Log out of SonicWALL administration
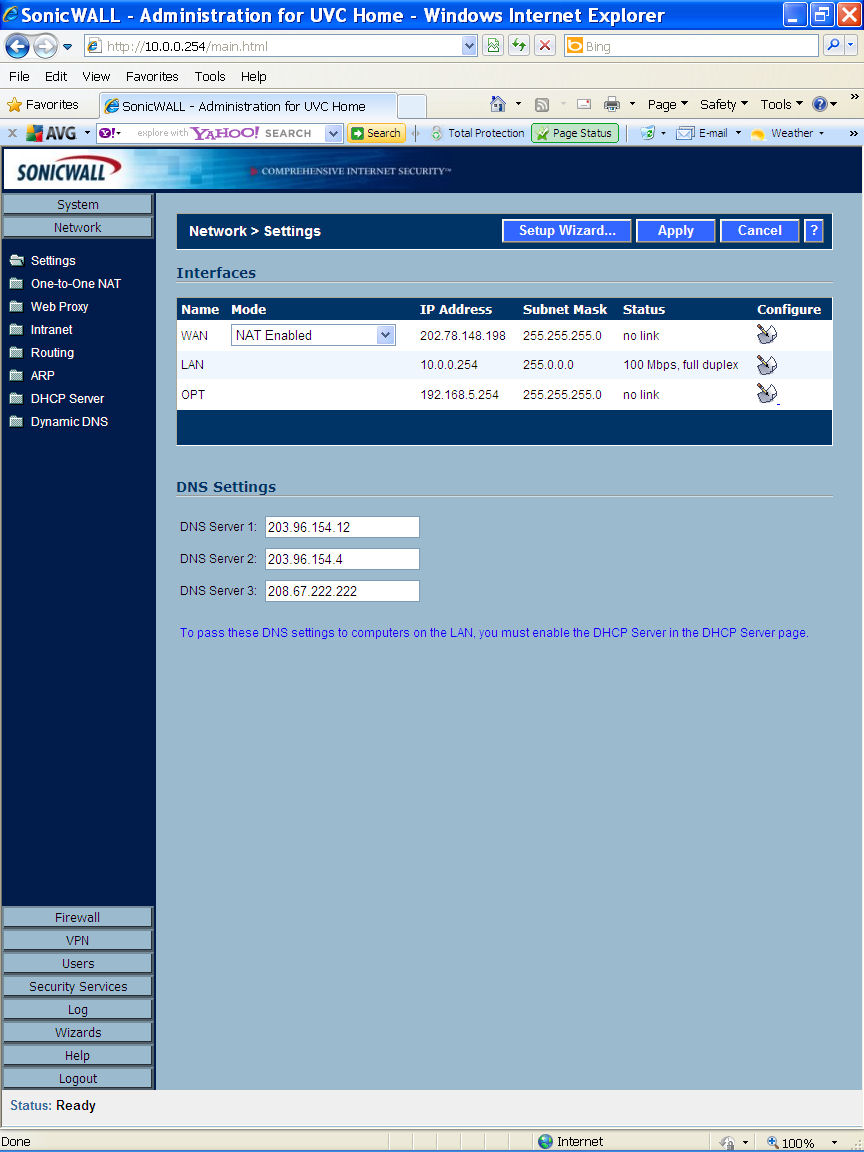 [78, 1079]
